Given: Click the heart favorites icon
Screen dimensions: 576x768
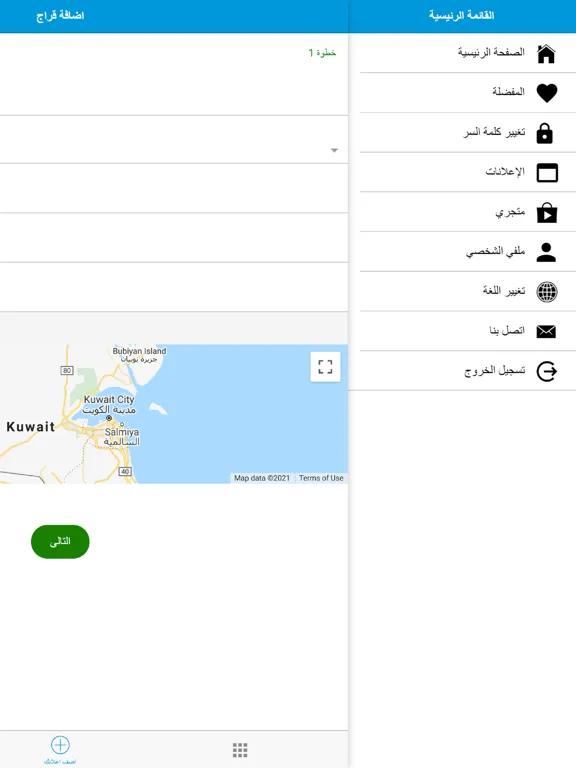Looking at the screenshot, I should pyautogui.click(x=547, y=93).
